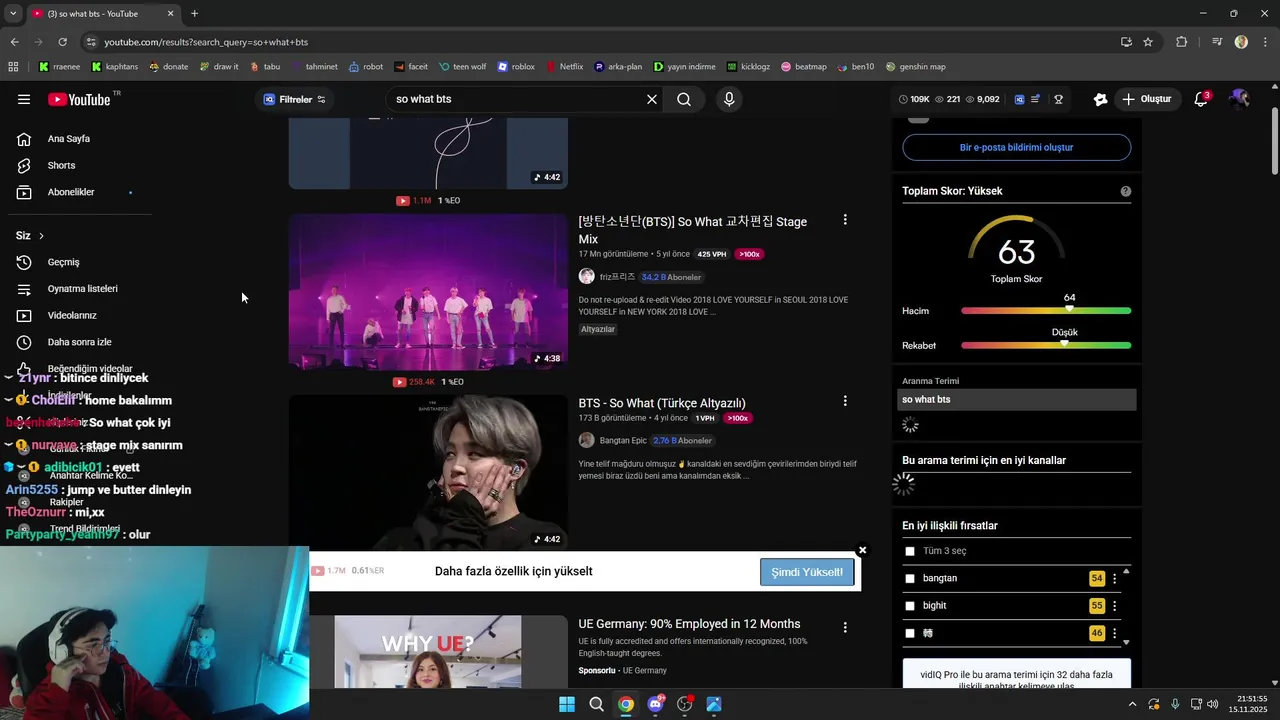This screenshot has width=1280, height=720.
Task: Open the Netflix bookmark
Action: click(x=565, y=67)
